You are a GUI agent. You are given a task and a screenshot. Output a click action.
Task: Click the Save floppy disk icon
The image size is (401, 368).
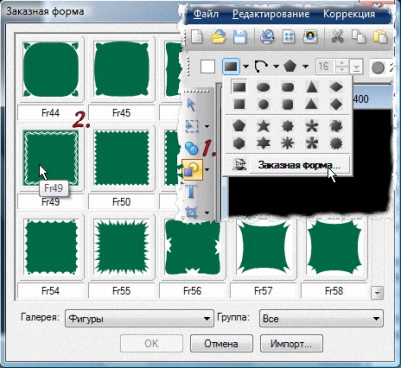point(239,36)
